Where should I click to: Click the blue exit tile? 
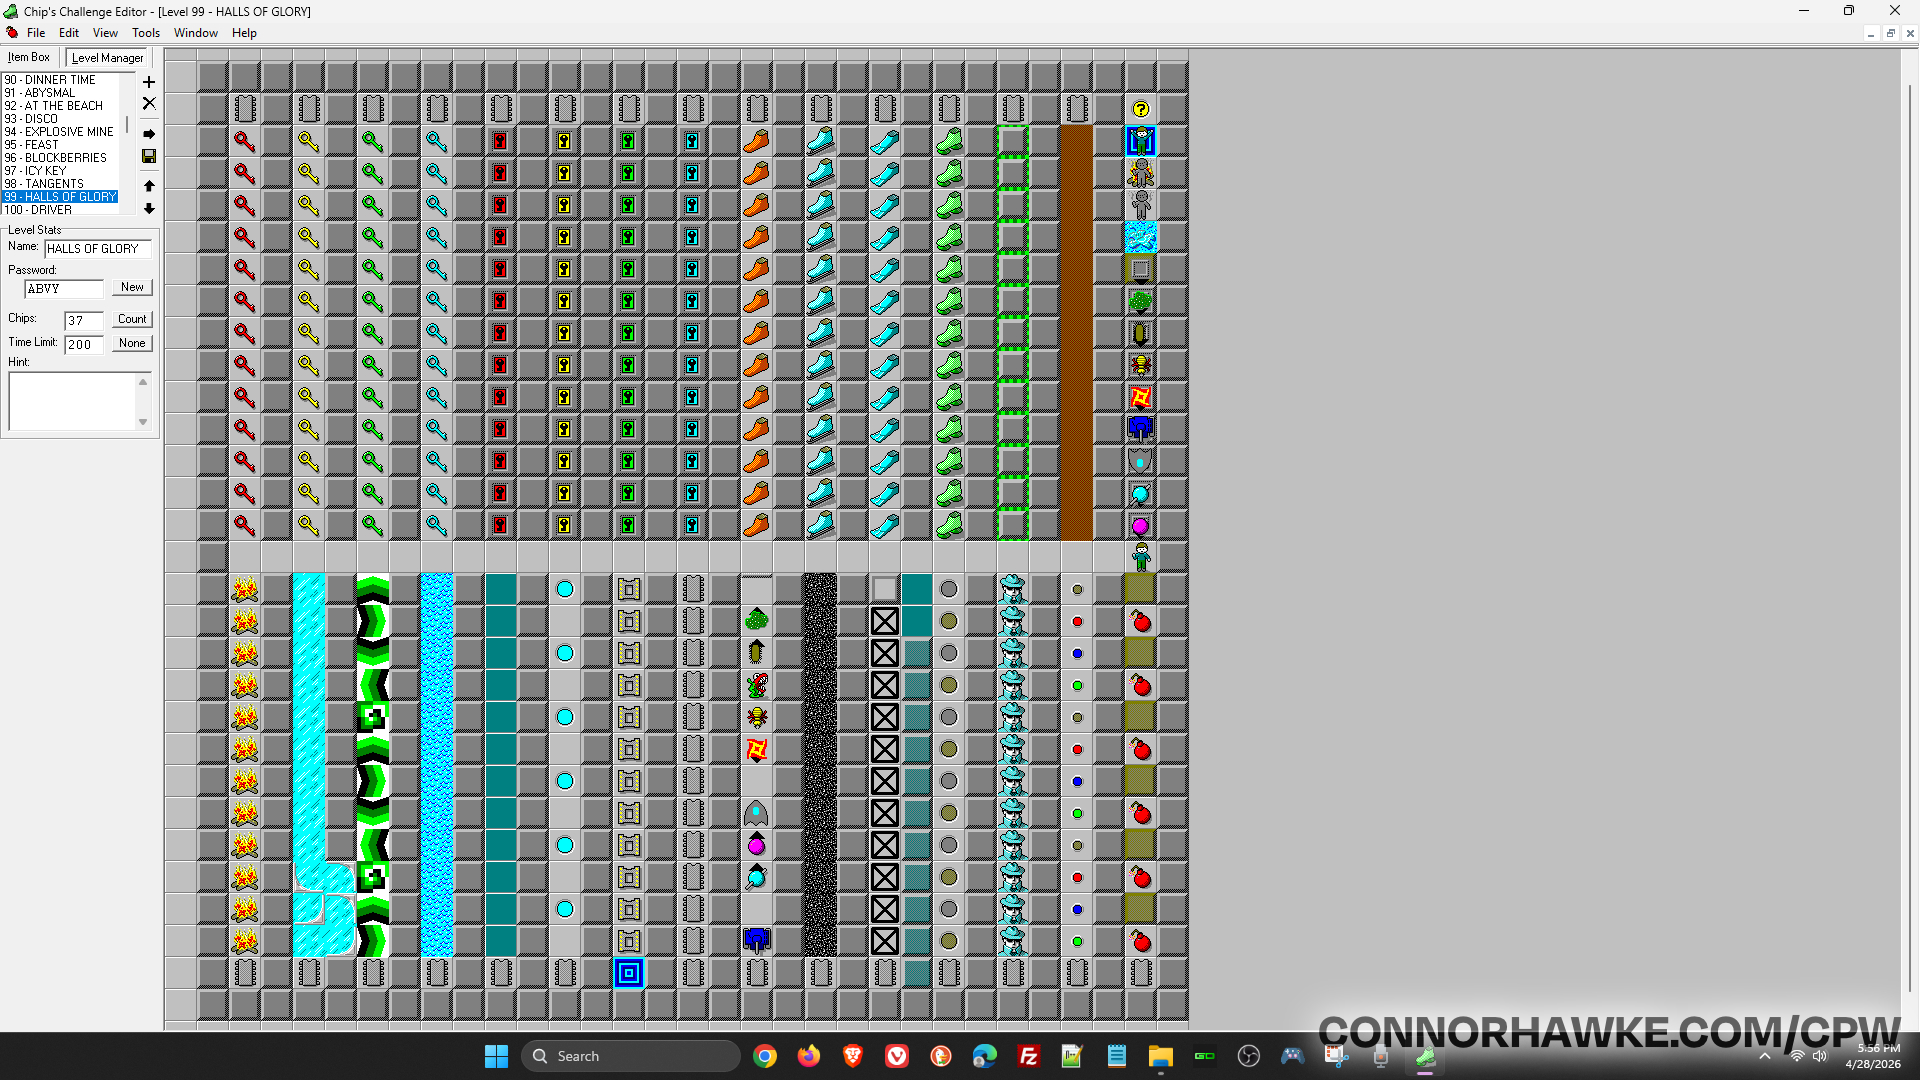[629, 973]
